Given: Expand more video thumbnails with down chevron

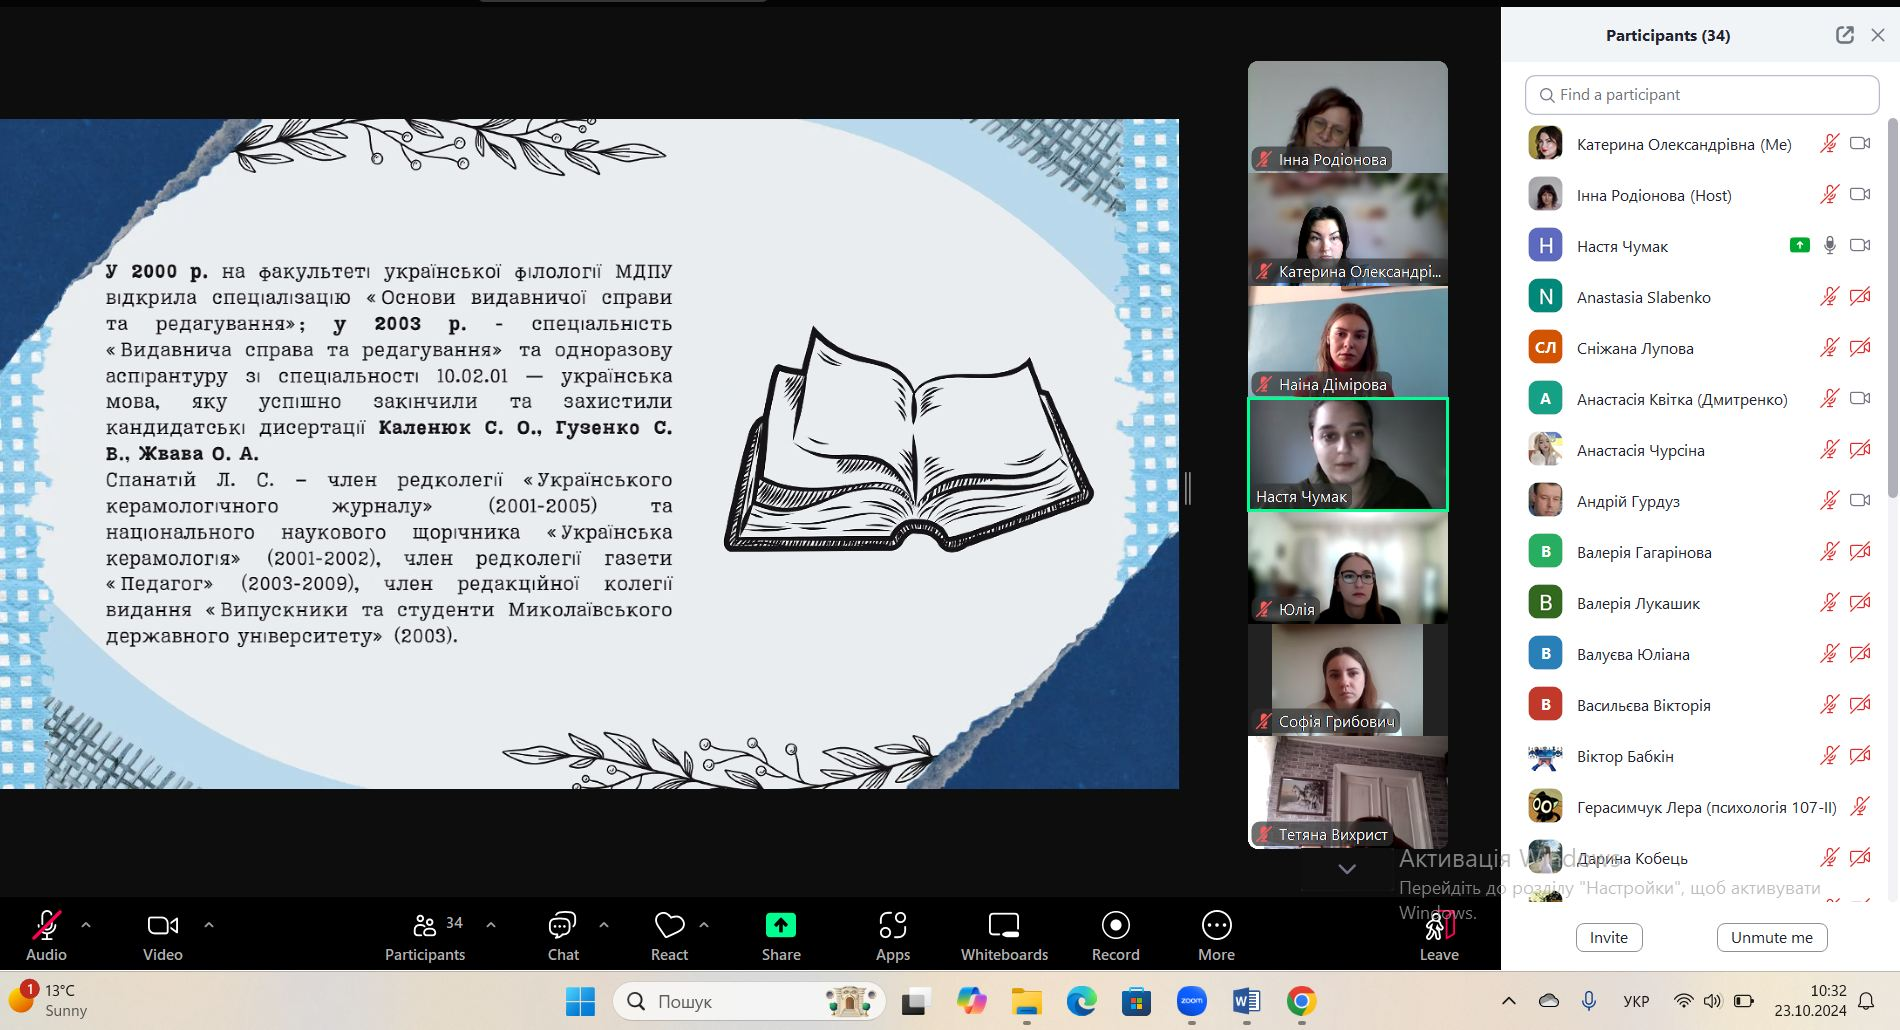Looking at the screenshot, I should pyautogui.click(x=1347, y=869).
